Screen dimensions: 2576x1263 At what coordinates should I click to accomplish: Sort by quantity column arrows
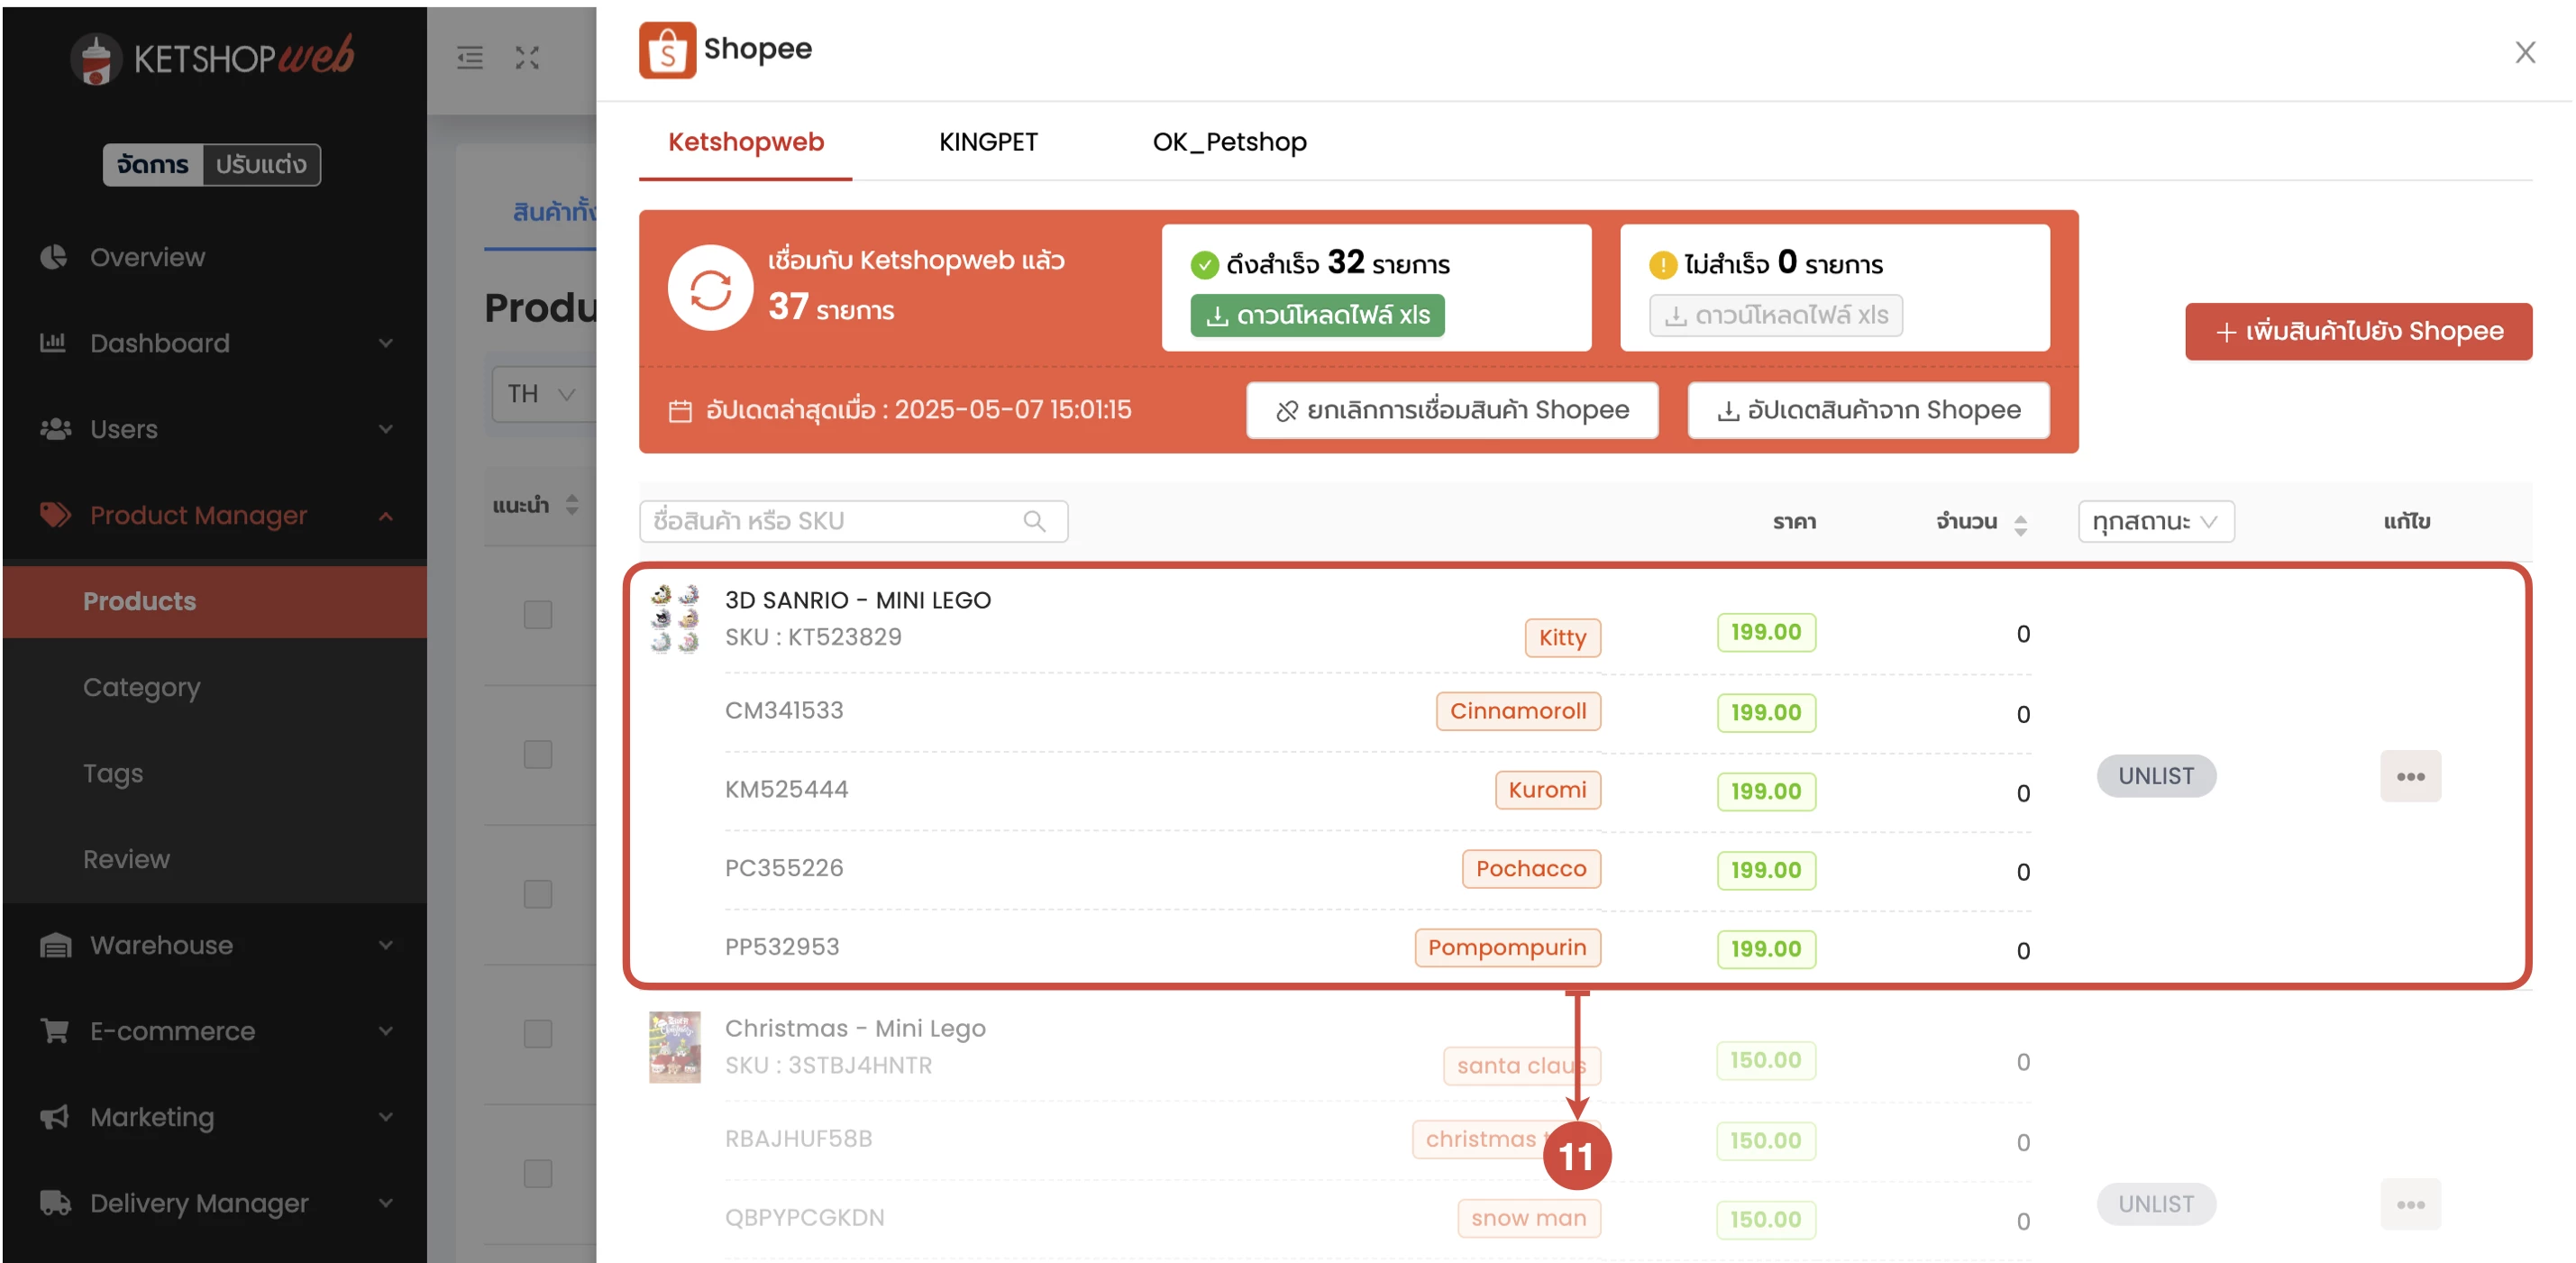coord(2020,525)
